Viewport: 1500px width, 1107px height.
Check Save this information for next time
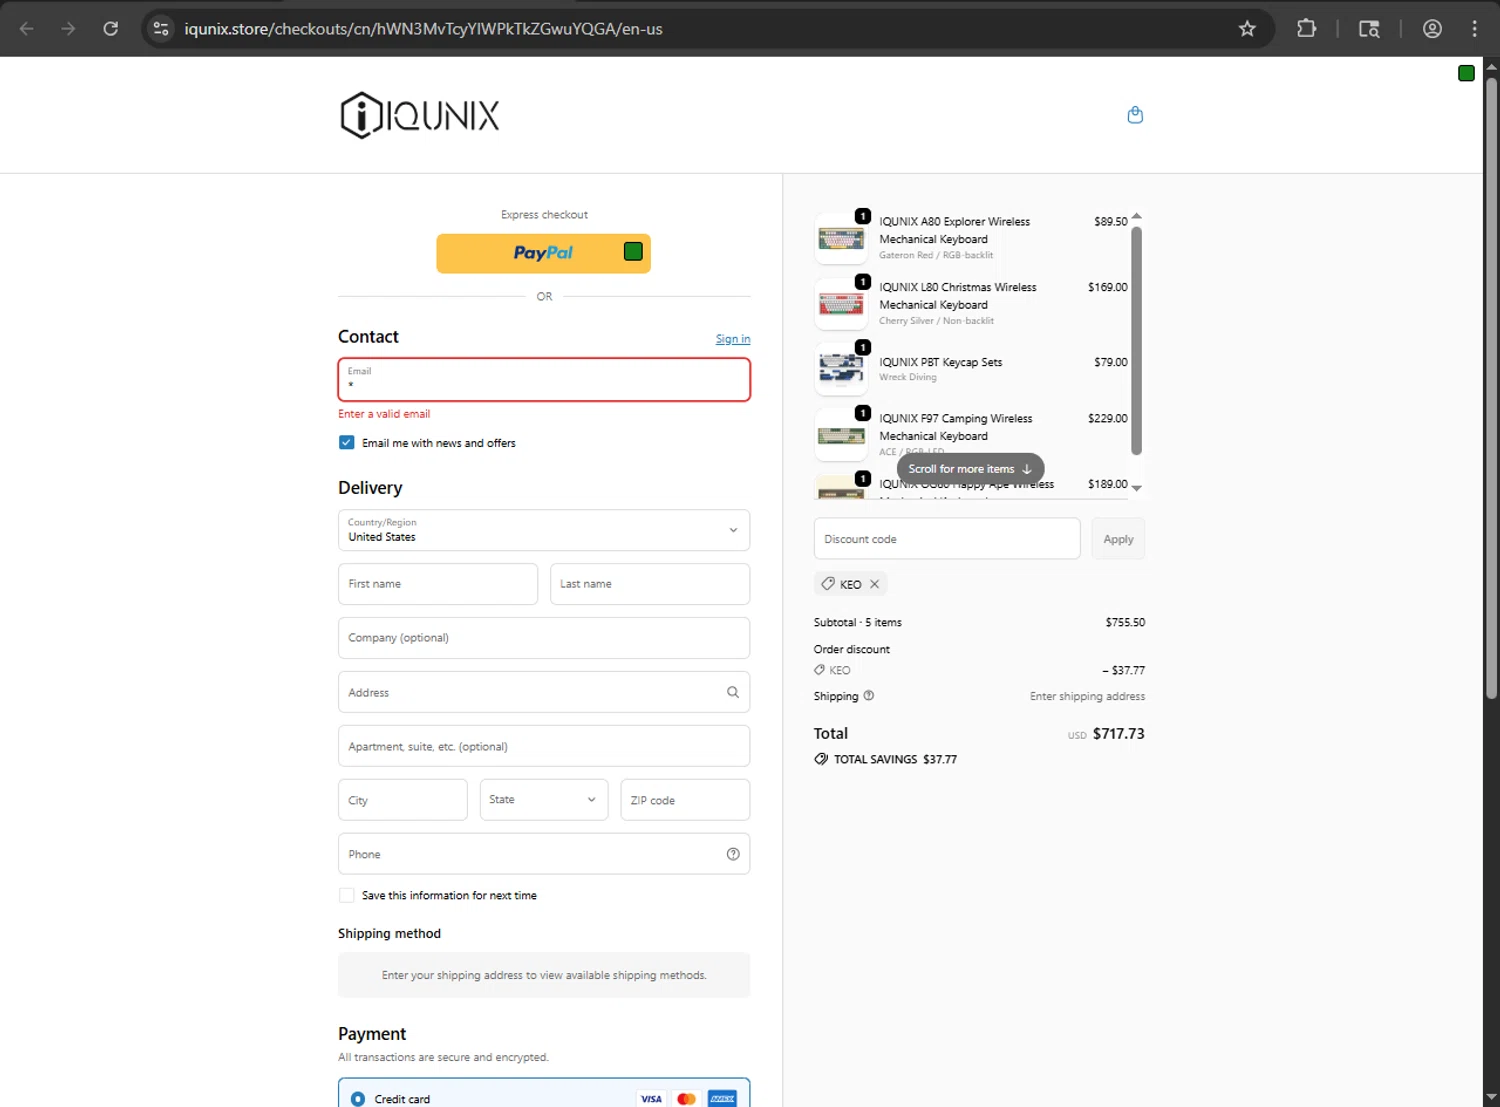pyautogui.click(x=346, y=895)
